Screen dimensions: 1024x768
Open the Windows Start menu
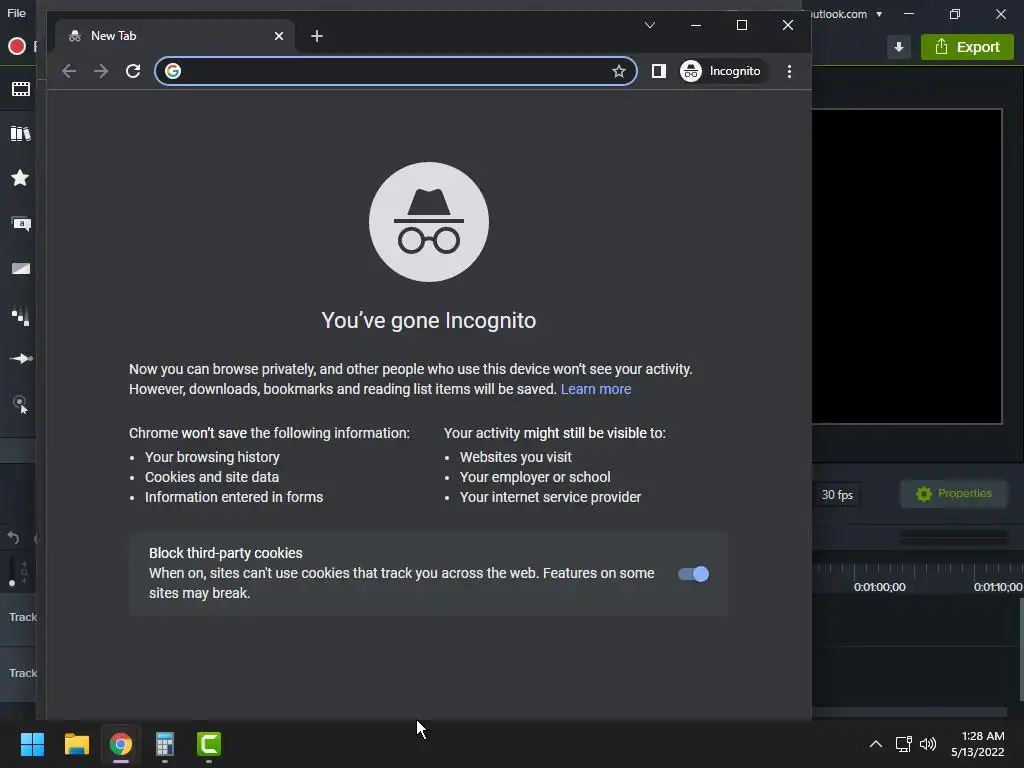click(32, 744)
